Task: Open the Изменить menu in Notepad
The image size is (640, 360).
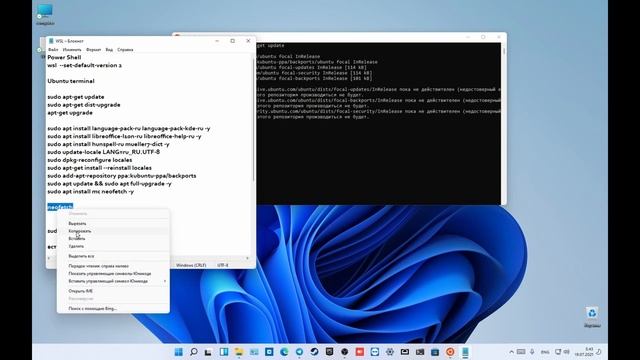Action: point(72,50)
